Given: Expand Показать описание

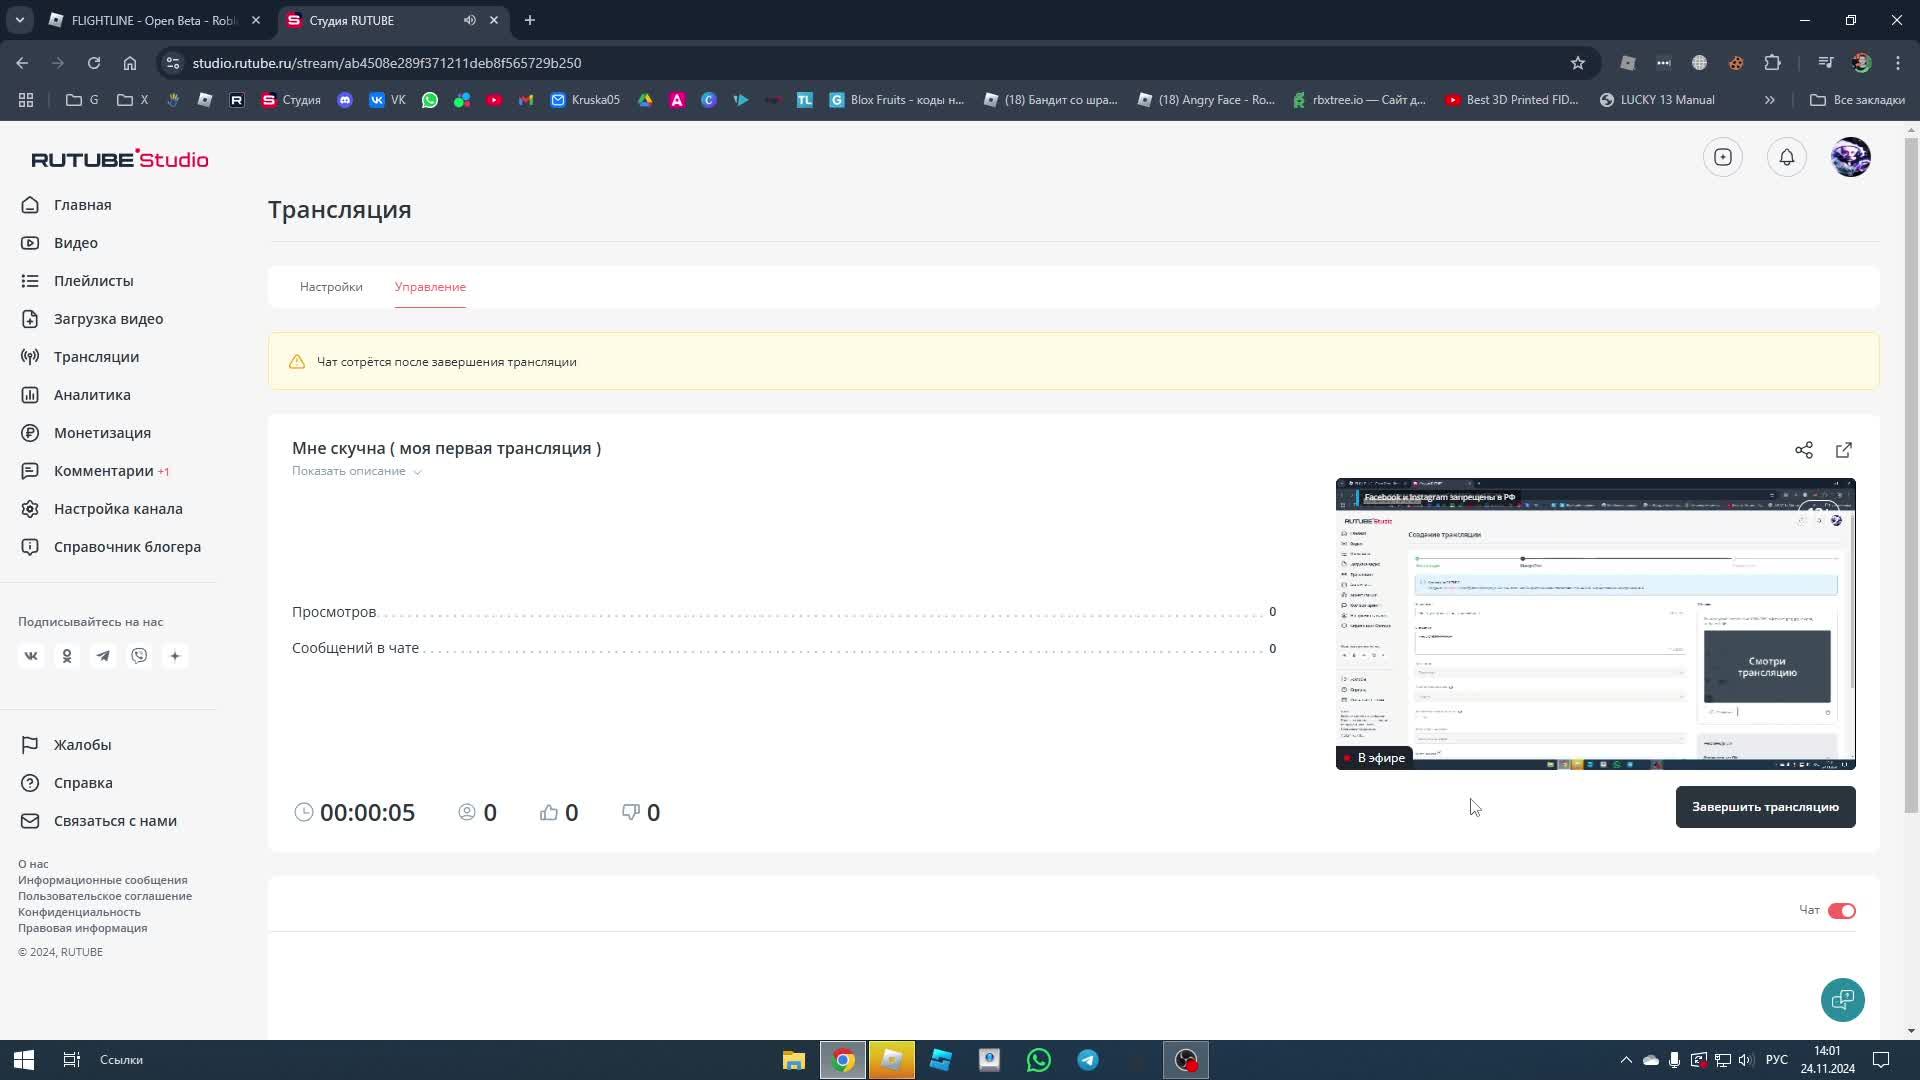Looking at the screenshot, I should point(356,471).
